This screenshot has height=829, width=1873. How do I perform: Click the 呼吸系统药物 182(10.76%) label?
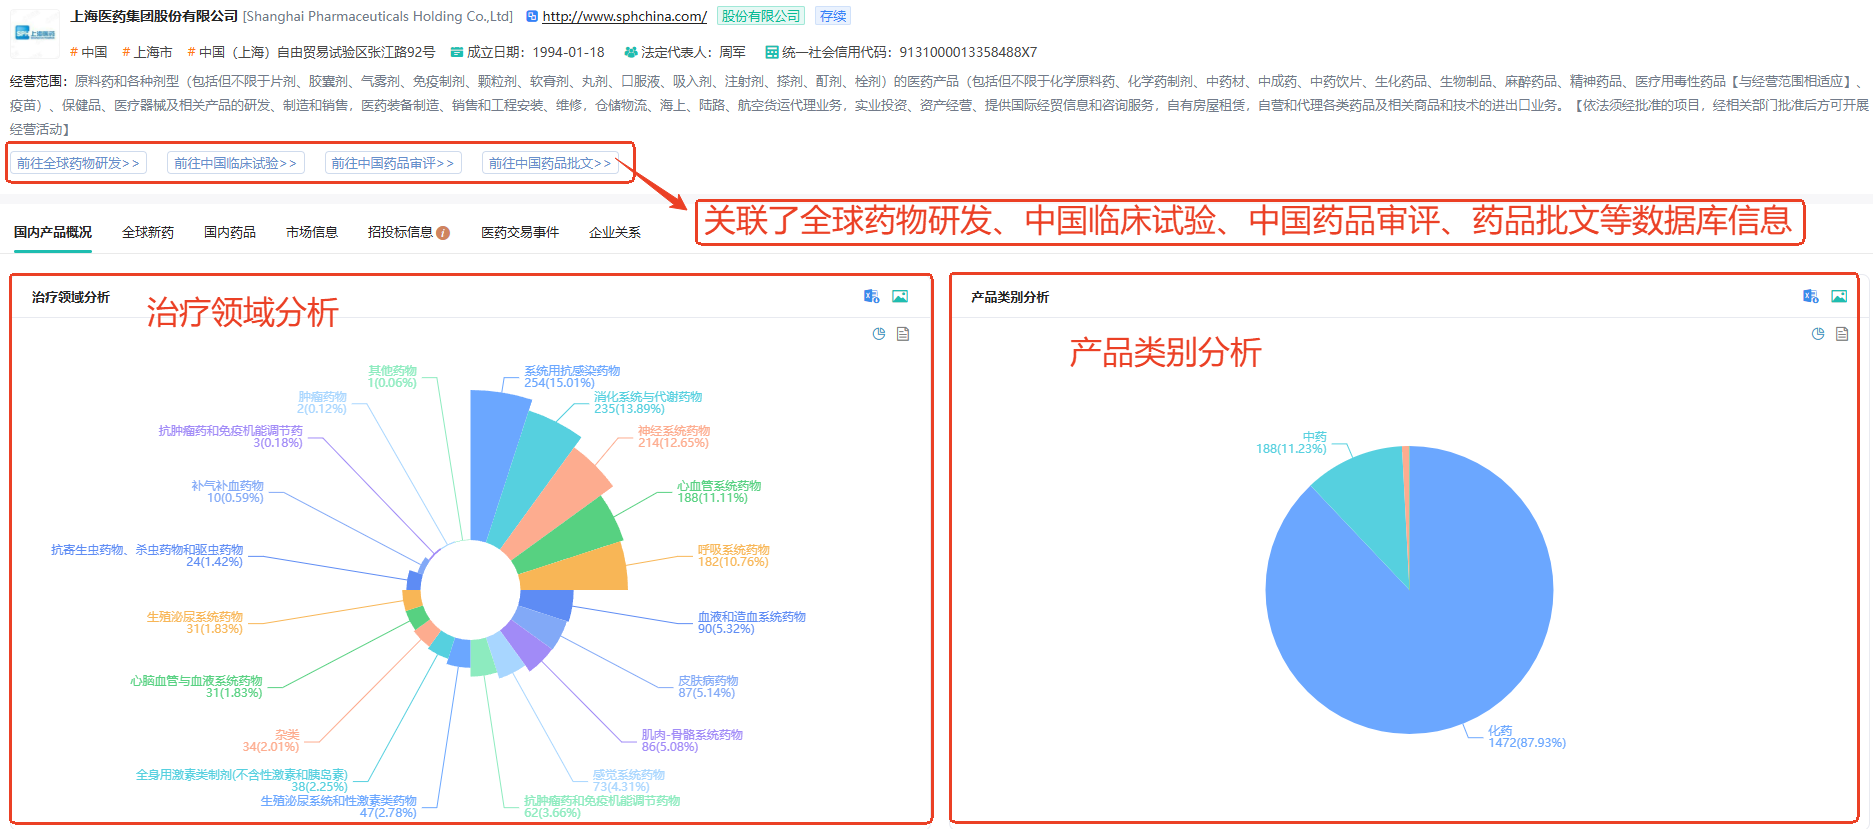[734, 556]
